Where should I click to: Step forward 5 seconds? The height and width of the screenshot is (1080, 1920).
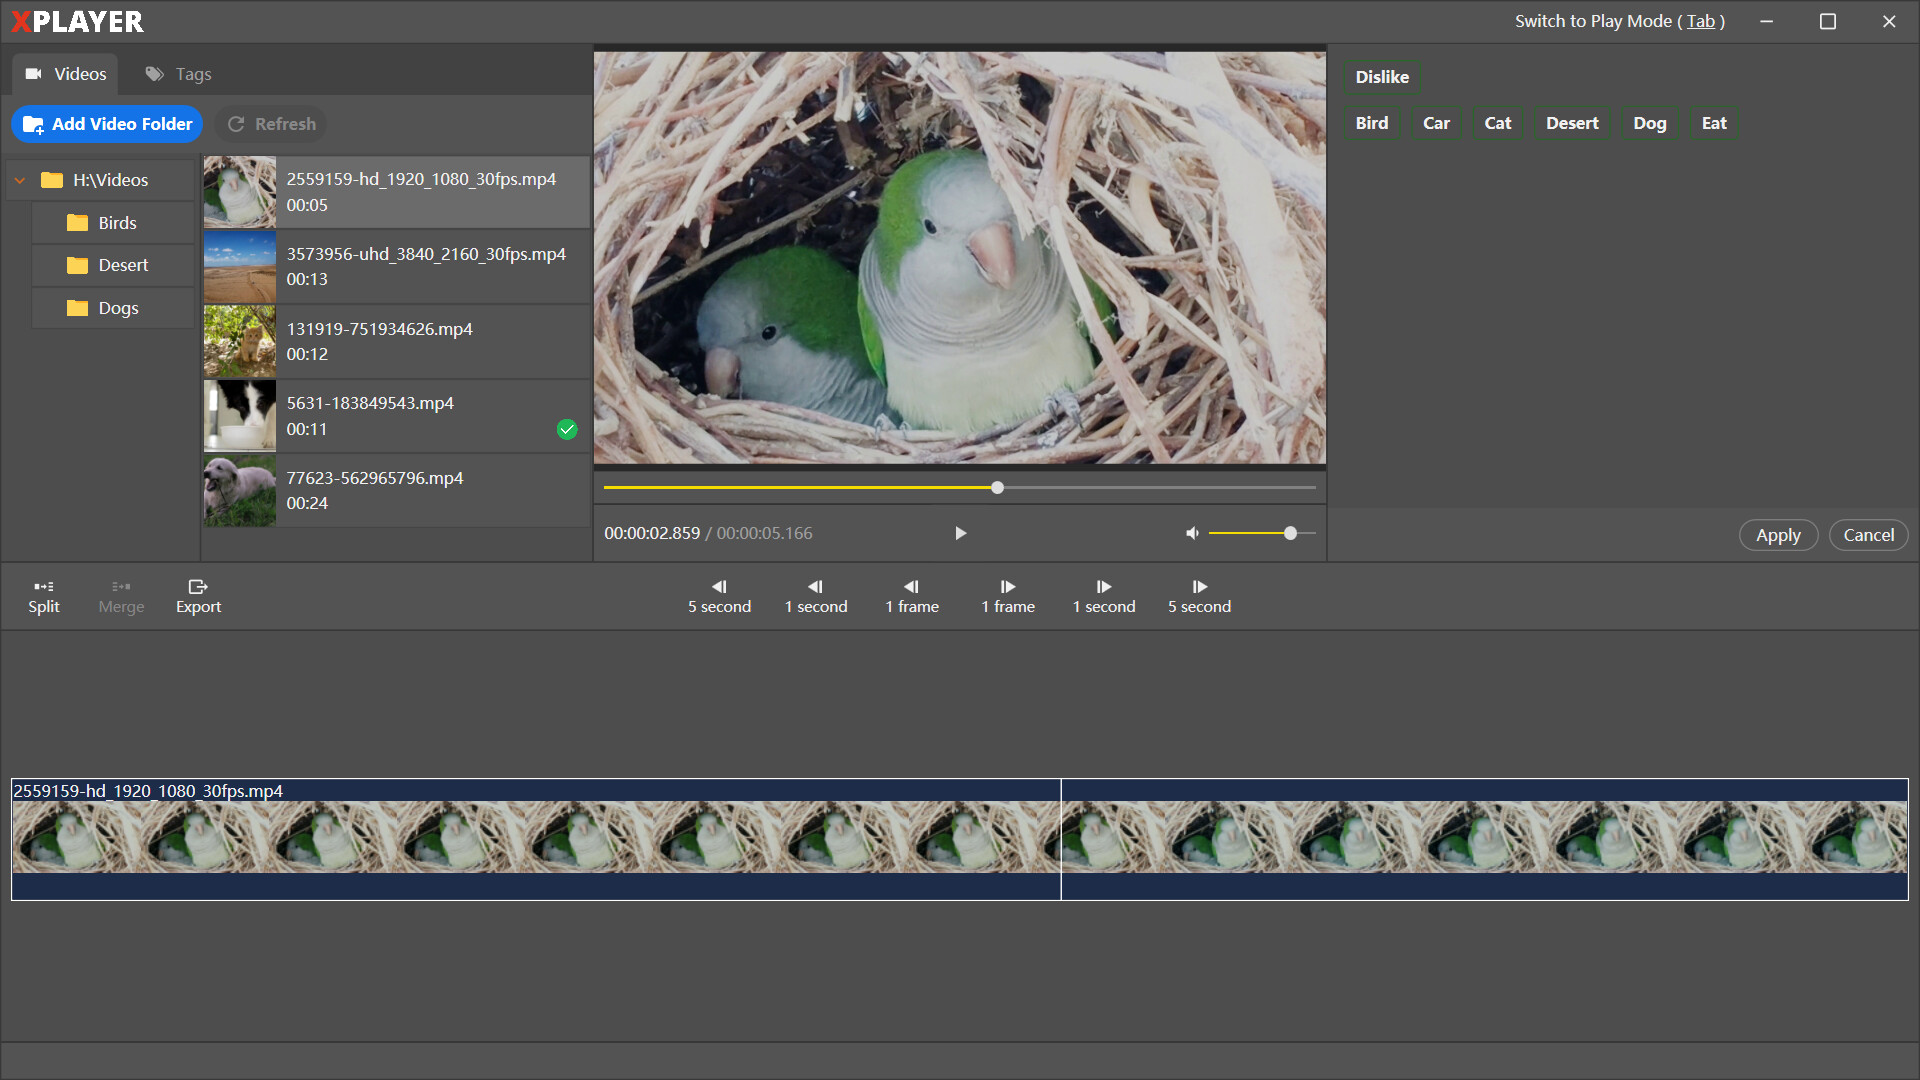coord(1199,597)
